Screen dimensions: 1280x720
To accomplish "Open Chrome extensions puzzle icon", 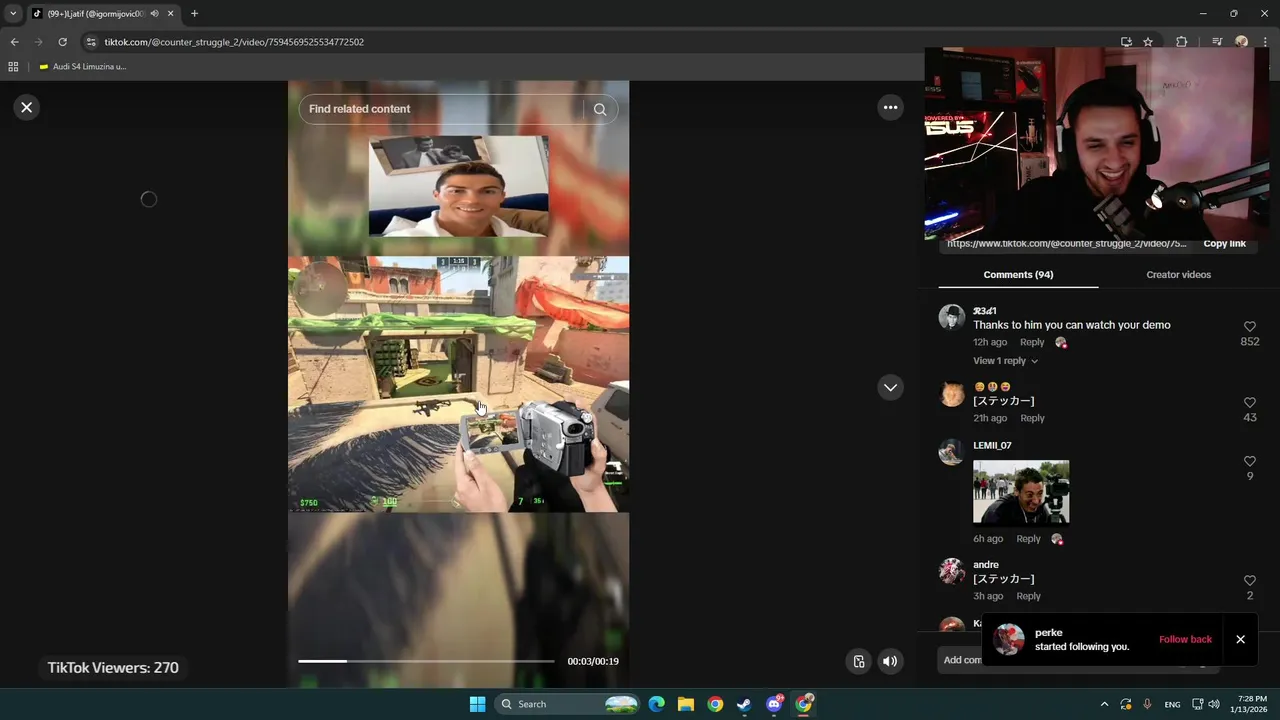I will click(1181, 42).
